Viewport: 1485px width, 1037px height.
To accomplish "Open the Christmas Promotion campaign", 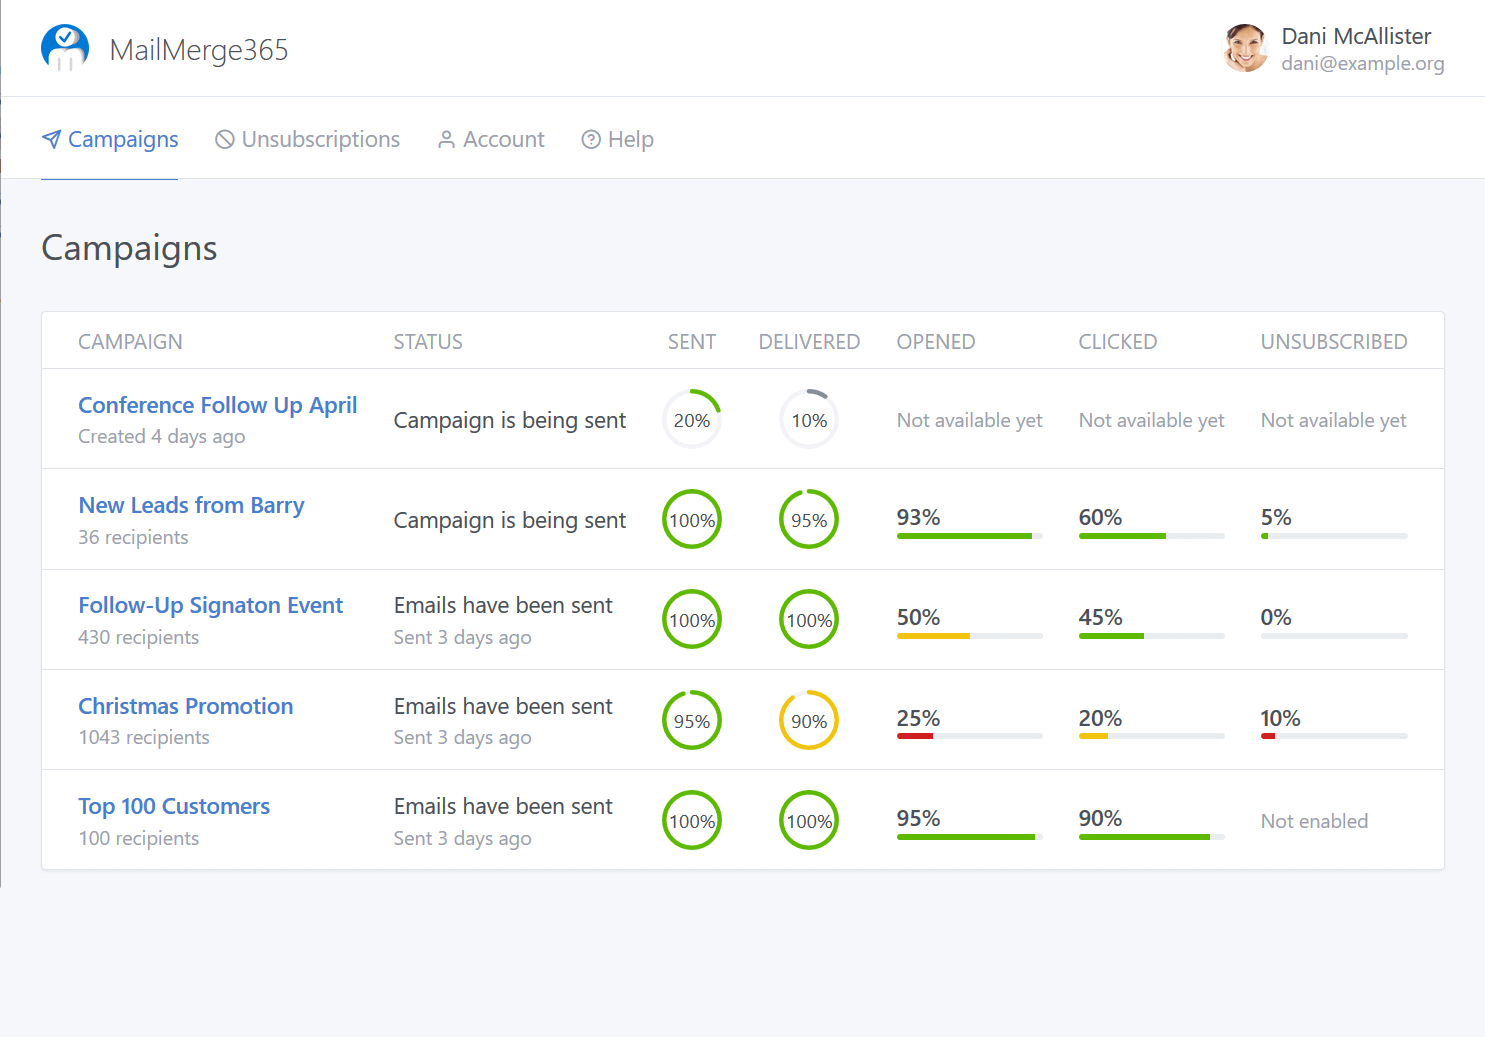I will coord(185,706).
